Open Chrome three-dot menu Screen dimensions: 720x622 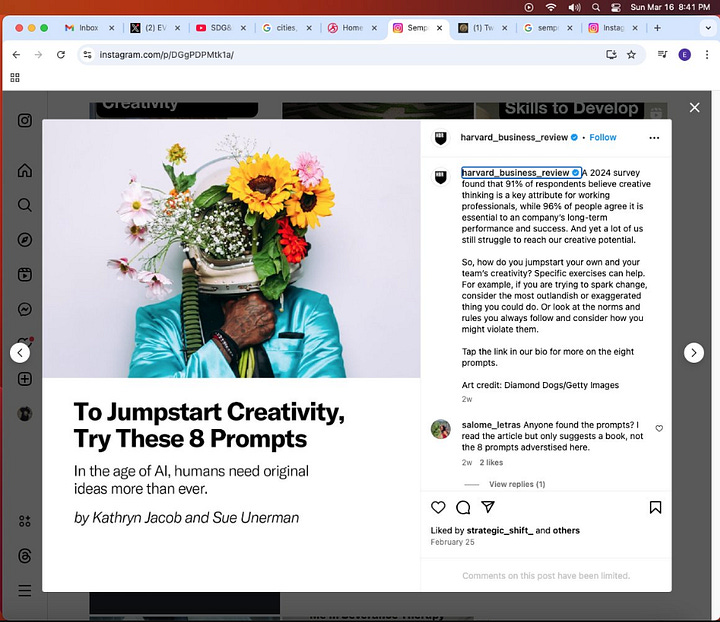coord(706,55)
